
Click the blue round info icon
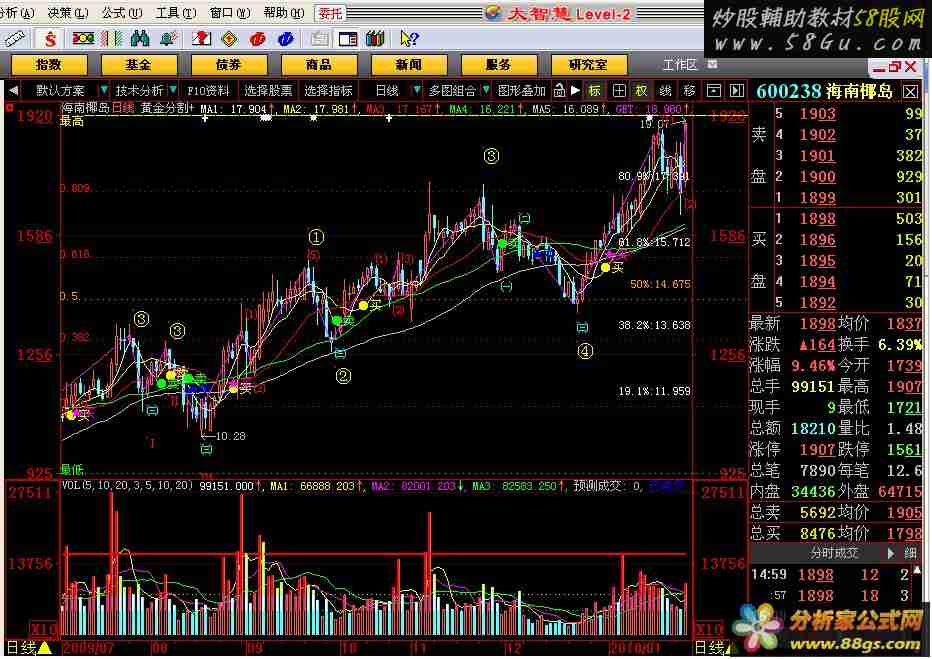[x=286, y=39]
